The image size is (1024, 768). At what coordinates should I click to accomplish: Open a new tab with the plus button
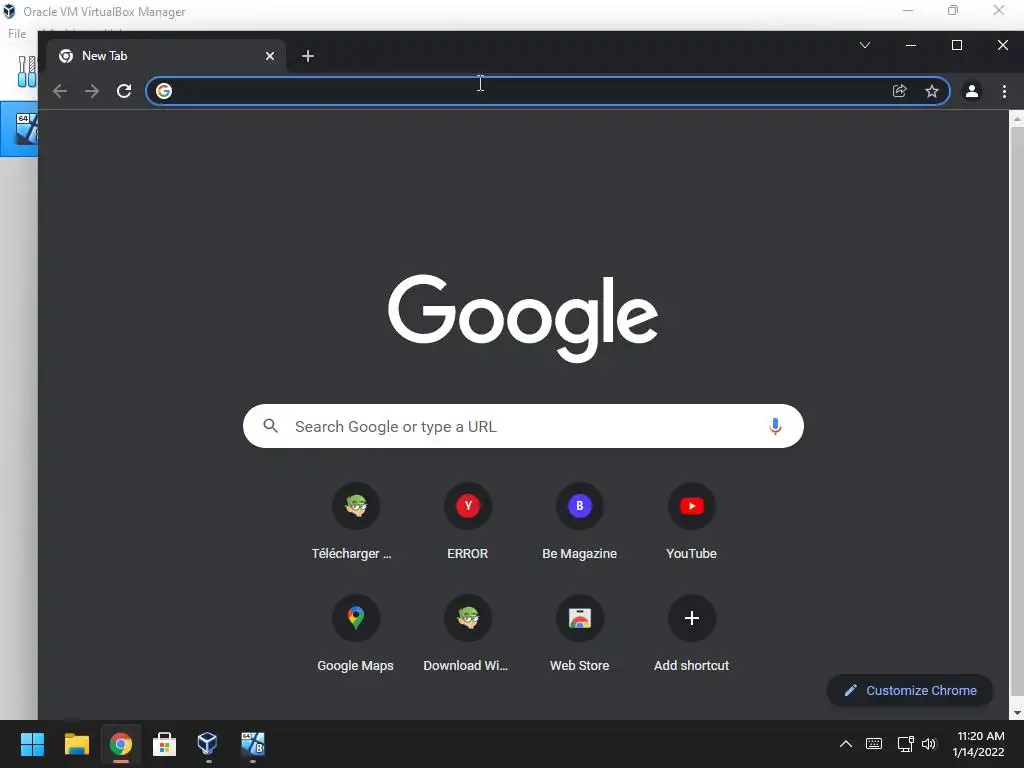pos(308,56)
